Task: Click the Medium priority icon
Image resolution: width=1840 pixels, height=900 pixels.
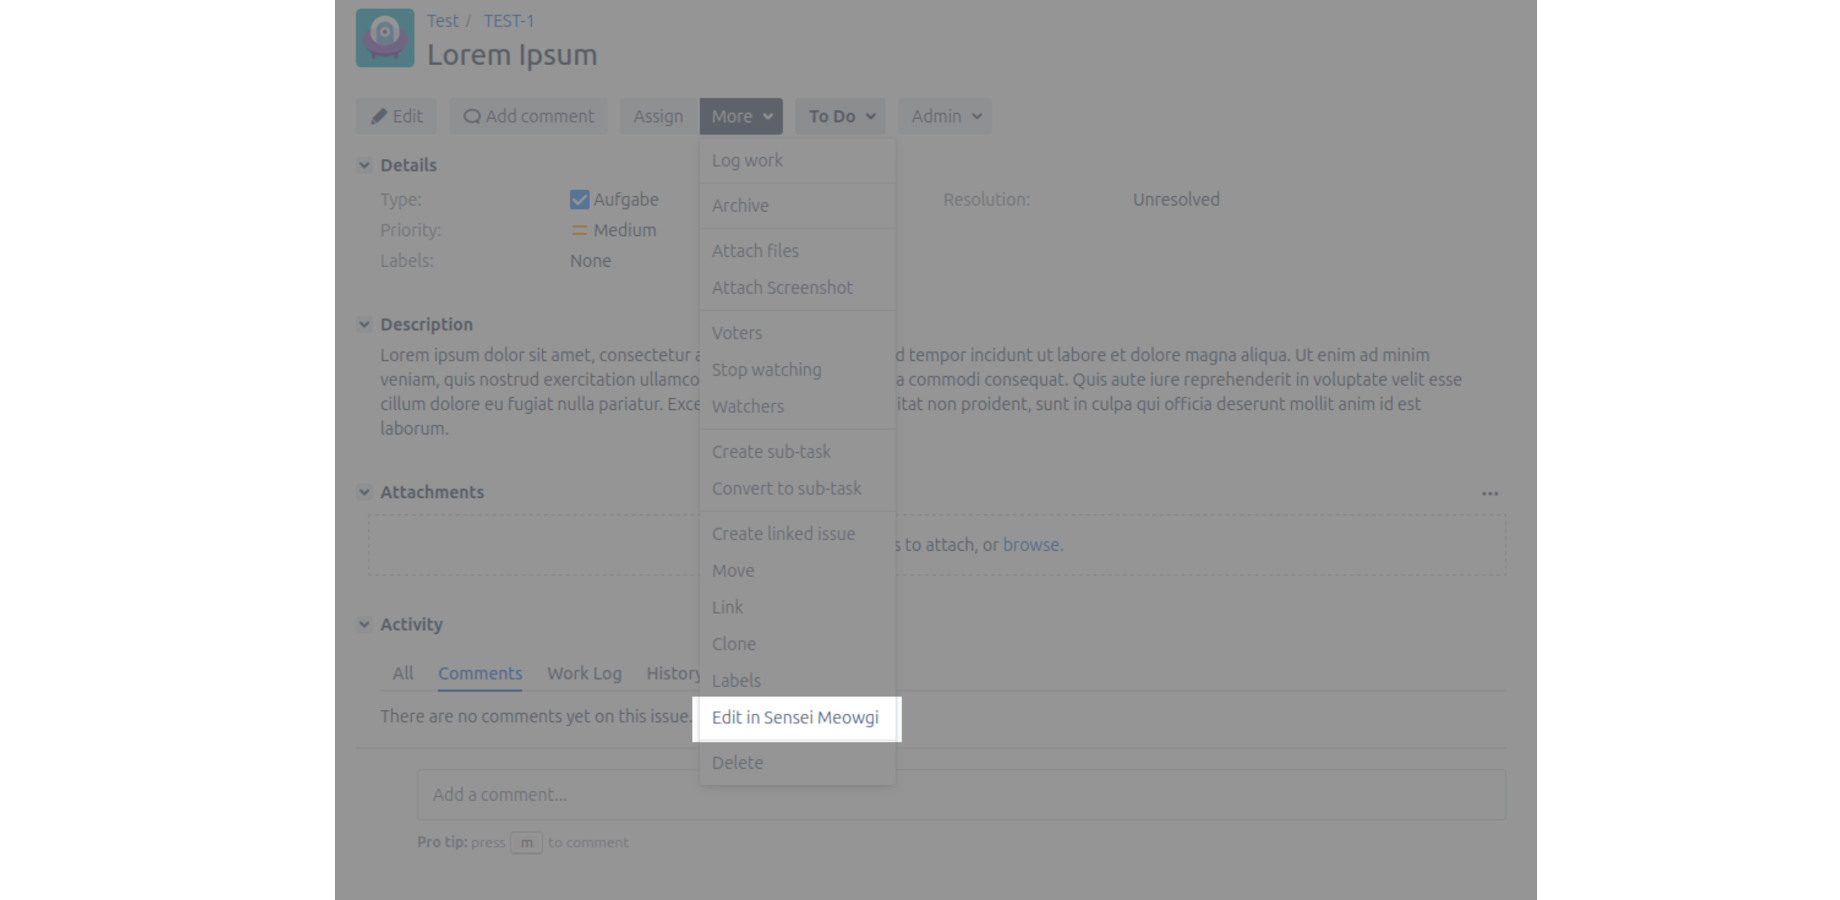Action: pos(580,230)
